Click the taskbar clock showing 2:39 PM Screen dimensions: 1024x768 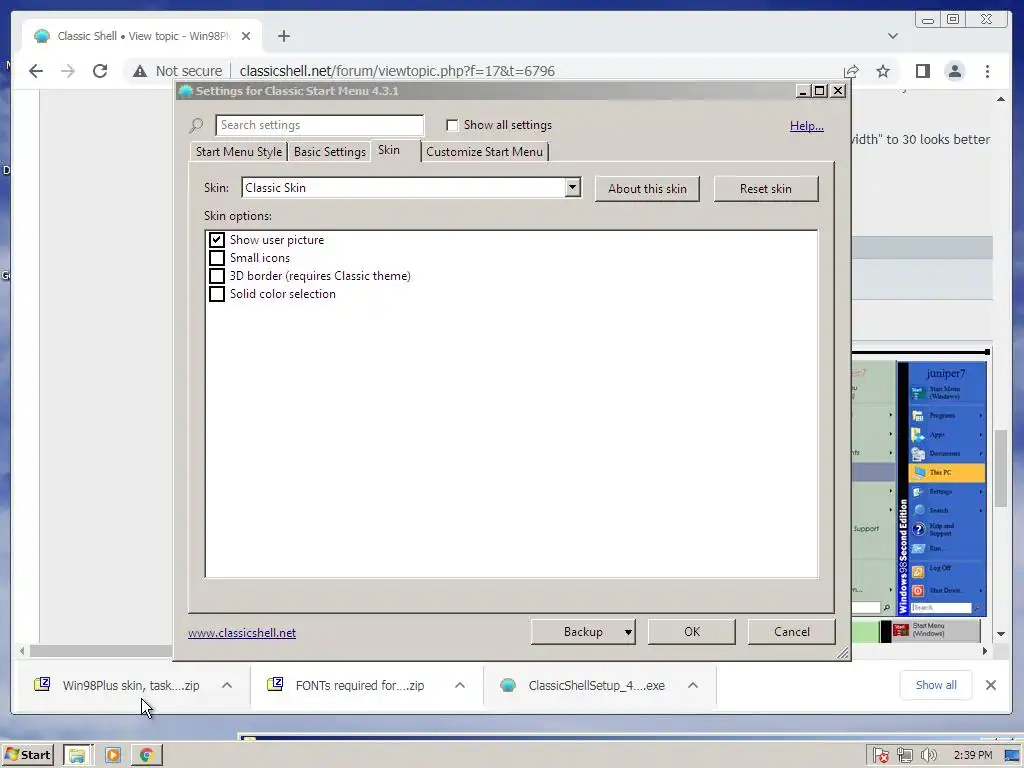(972, 755)
